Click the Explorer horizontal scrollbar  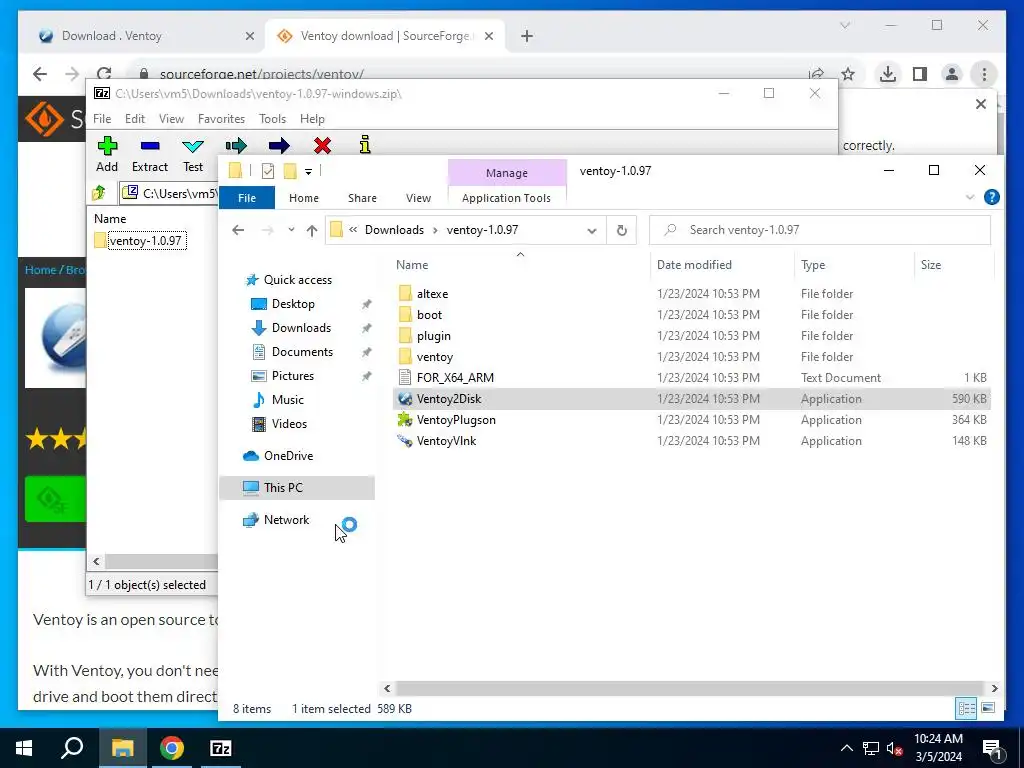point(690,688)
